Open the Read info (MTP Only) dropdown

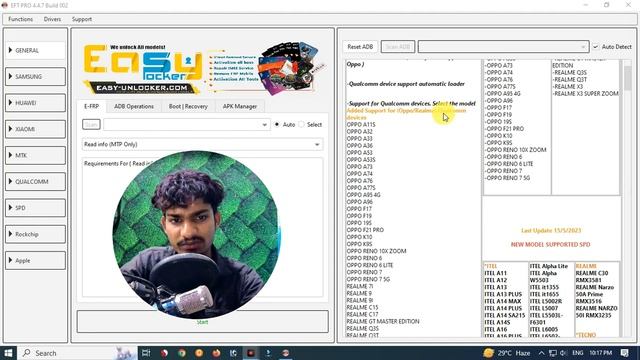click(202, 144)
